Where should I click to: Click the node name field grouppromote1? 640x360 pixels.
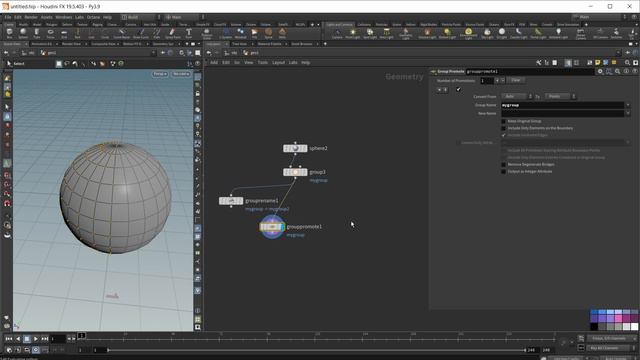pos(530,71)
